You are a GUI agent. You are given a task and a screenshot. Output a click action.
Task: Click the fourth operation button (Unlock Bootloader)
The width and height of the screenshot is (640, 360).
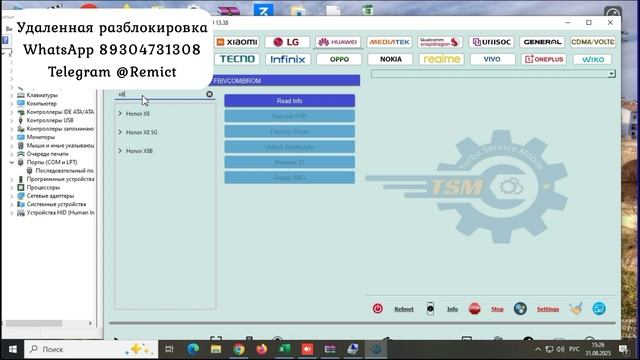pos(289,147)
